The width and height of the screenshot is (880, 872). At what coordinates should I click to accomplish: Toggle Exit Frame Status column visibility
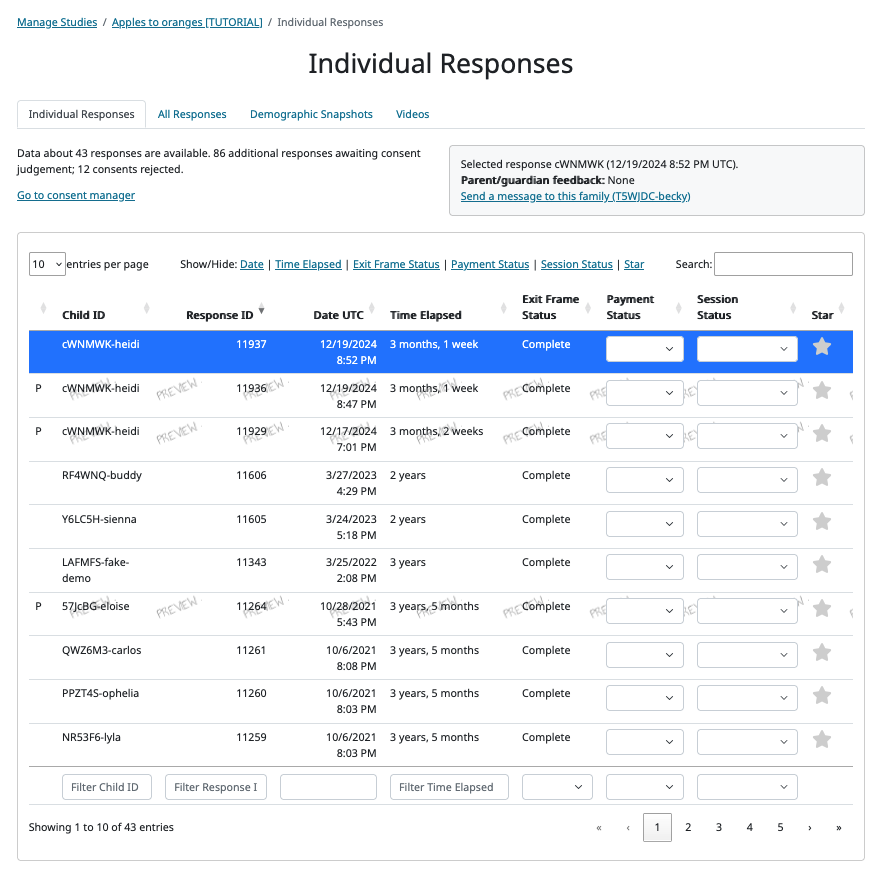(x=396, y=264)
